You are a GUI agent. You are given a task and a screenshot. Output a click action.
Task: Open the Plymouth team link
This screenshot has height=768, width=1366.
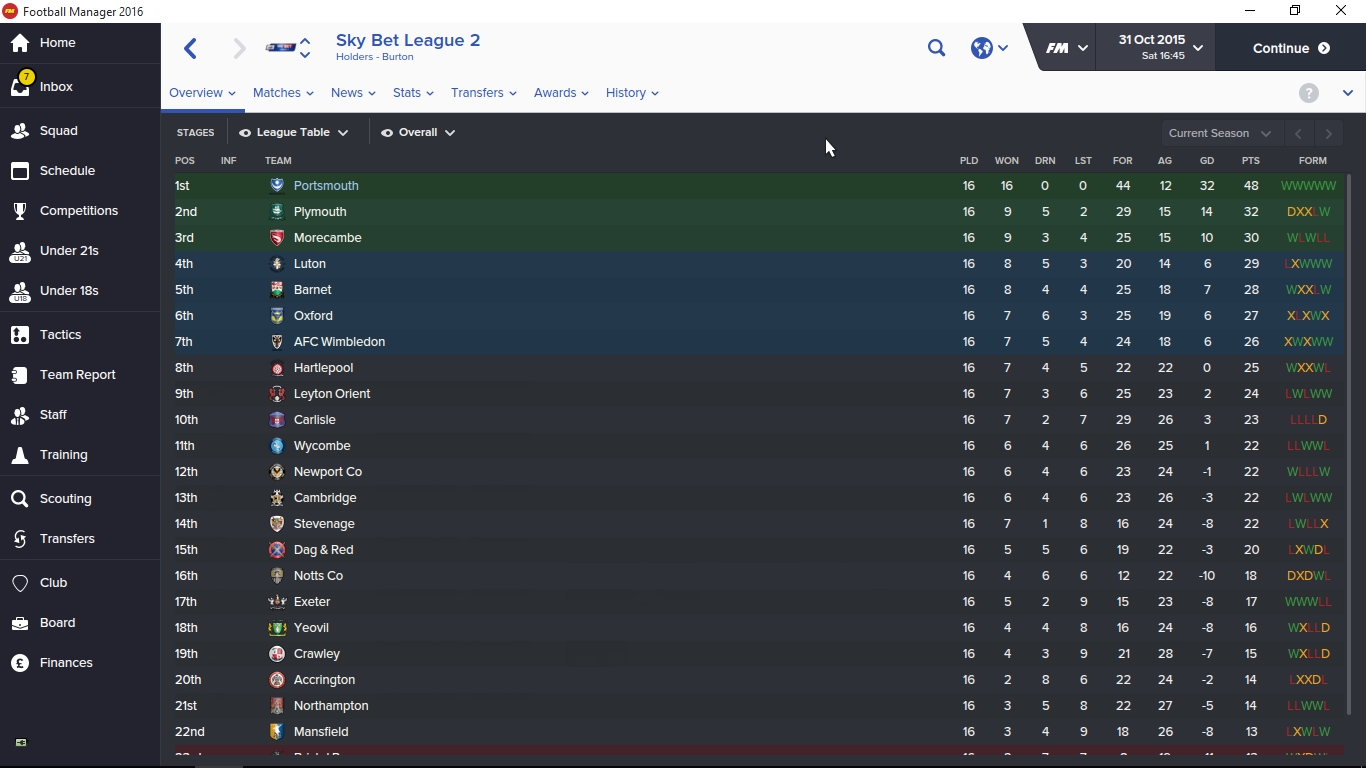coord(320,212)
